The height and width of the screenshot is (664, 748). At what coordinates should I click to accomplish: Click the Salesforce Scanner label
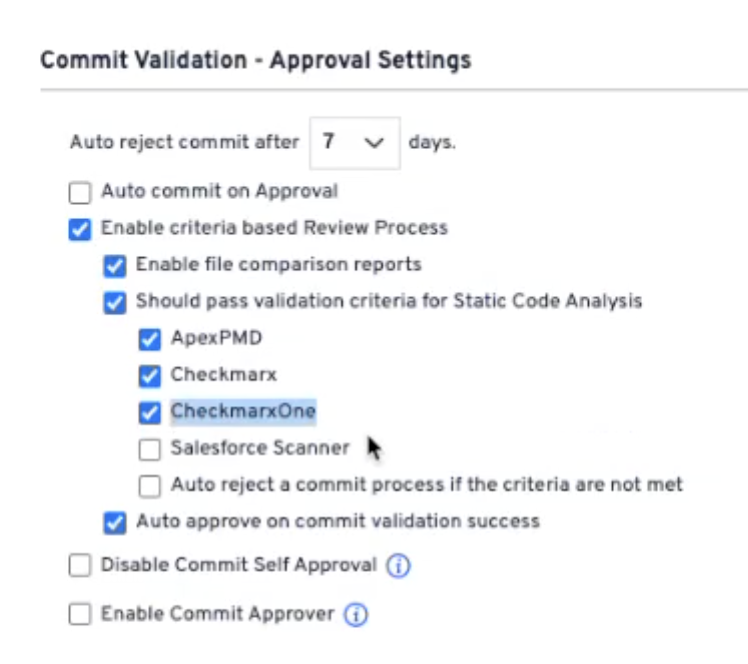pyautogui.click(x=260, y=448)
